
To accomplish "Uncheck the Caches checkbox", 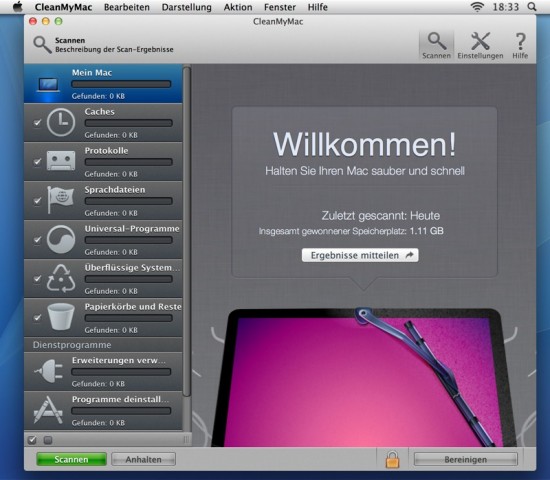I will click(x=37, y=122).
